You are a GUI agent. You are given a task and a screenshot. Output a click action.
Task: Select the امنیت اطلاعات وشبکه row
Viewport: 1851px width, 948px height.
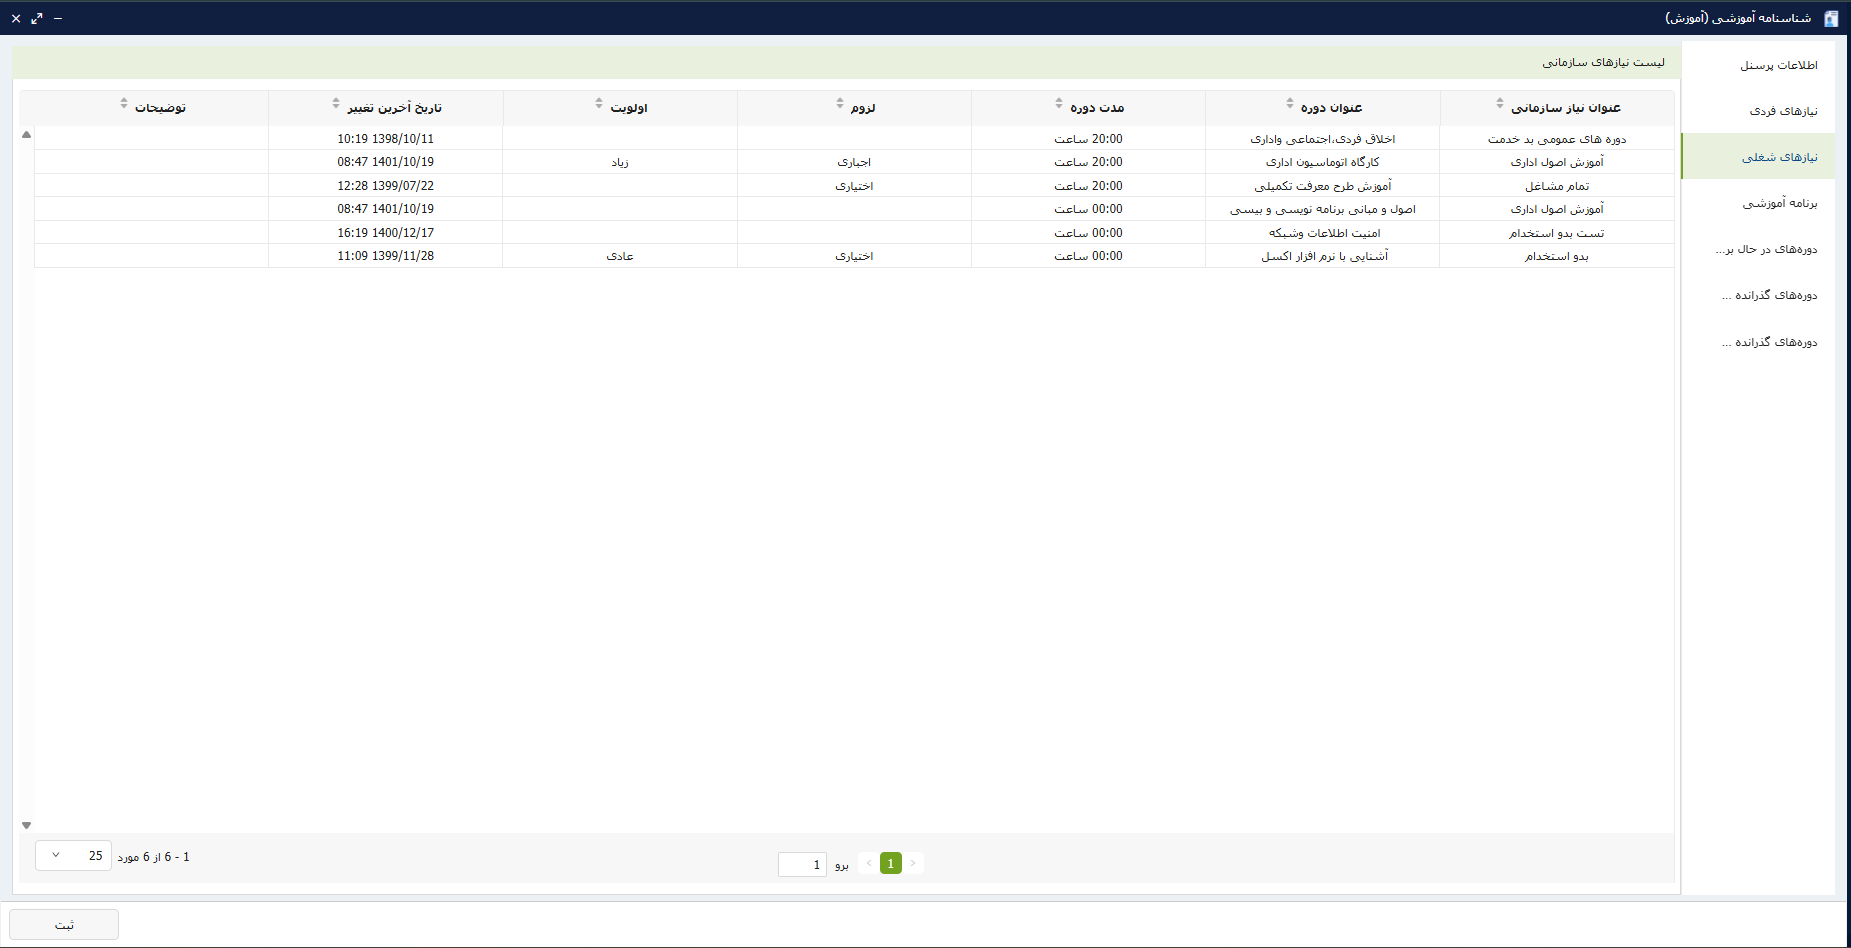(x=1324, y=233)
